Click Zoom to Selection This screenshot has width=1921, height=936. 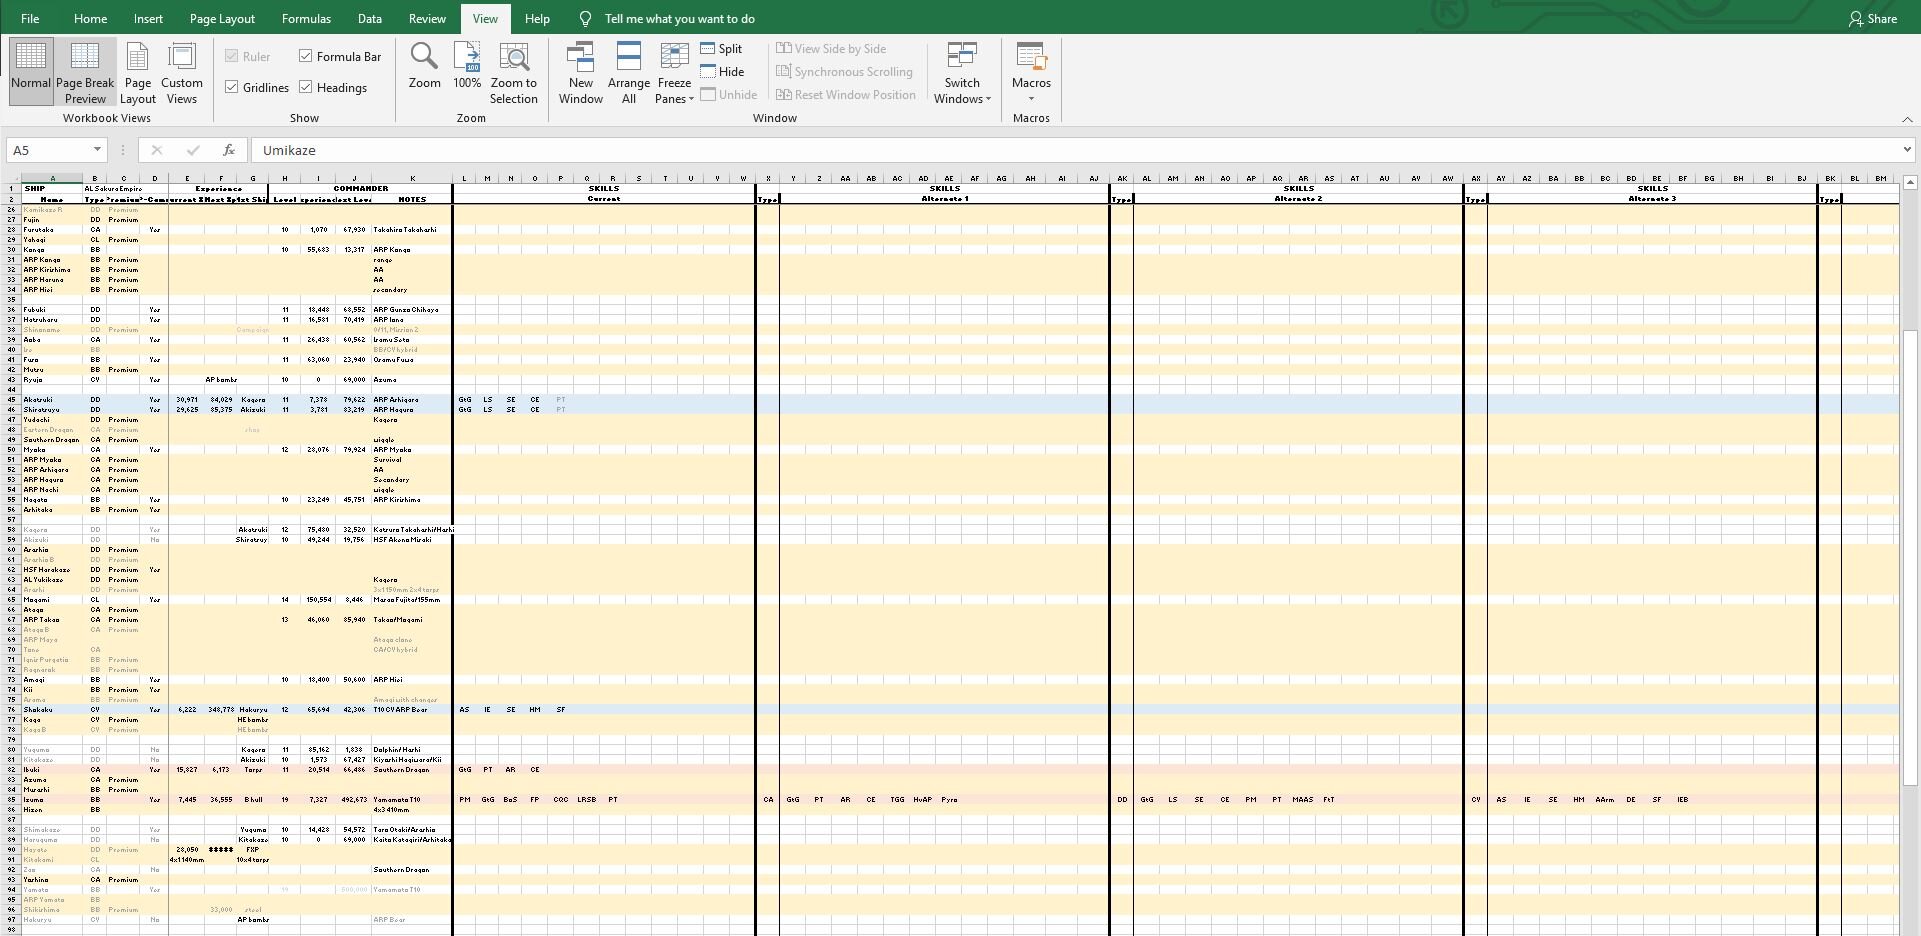tap(513, 71)
